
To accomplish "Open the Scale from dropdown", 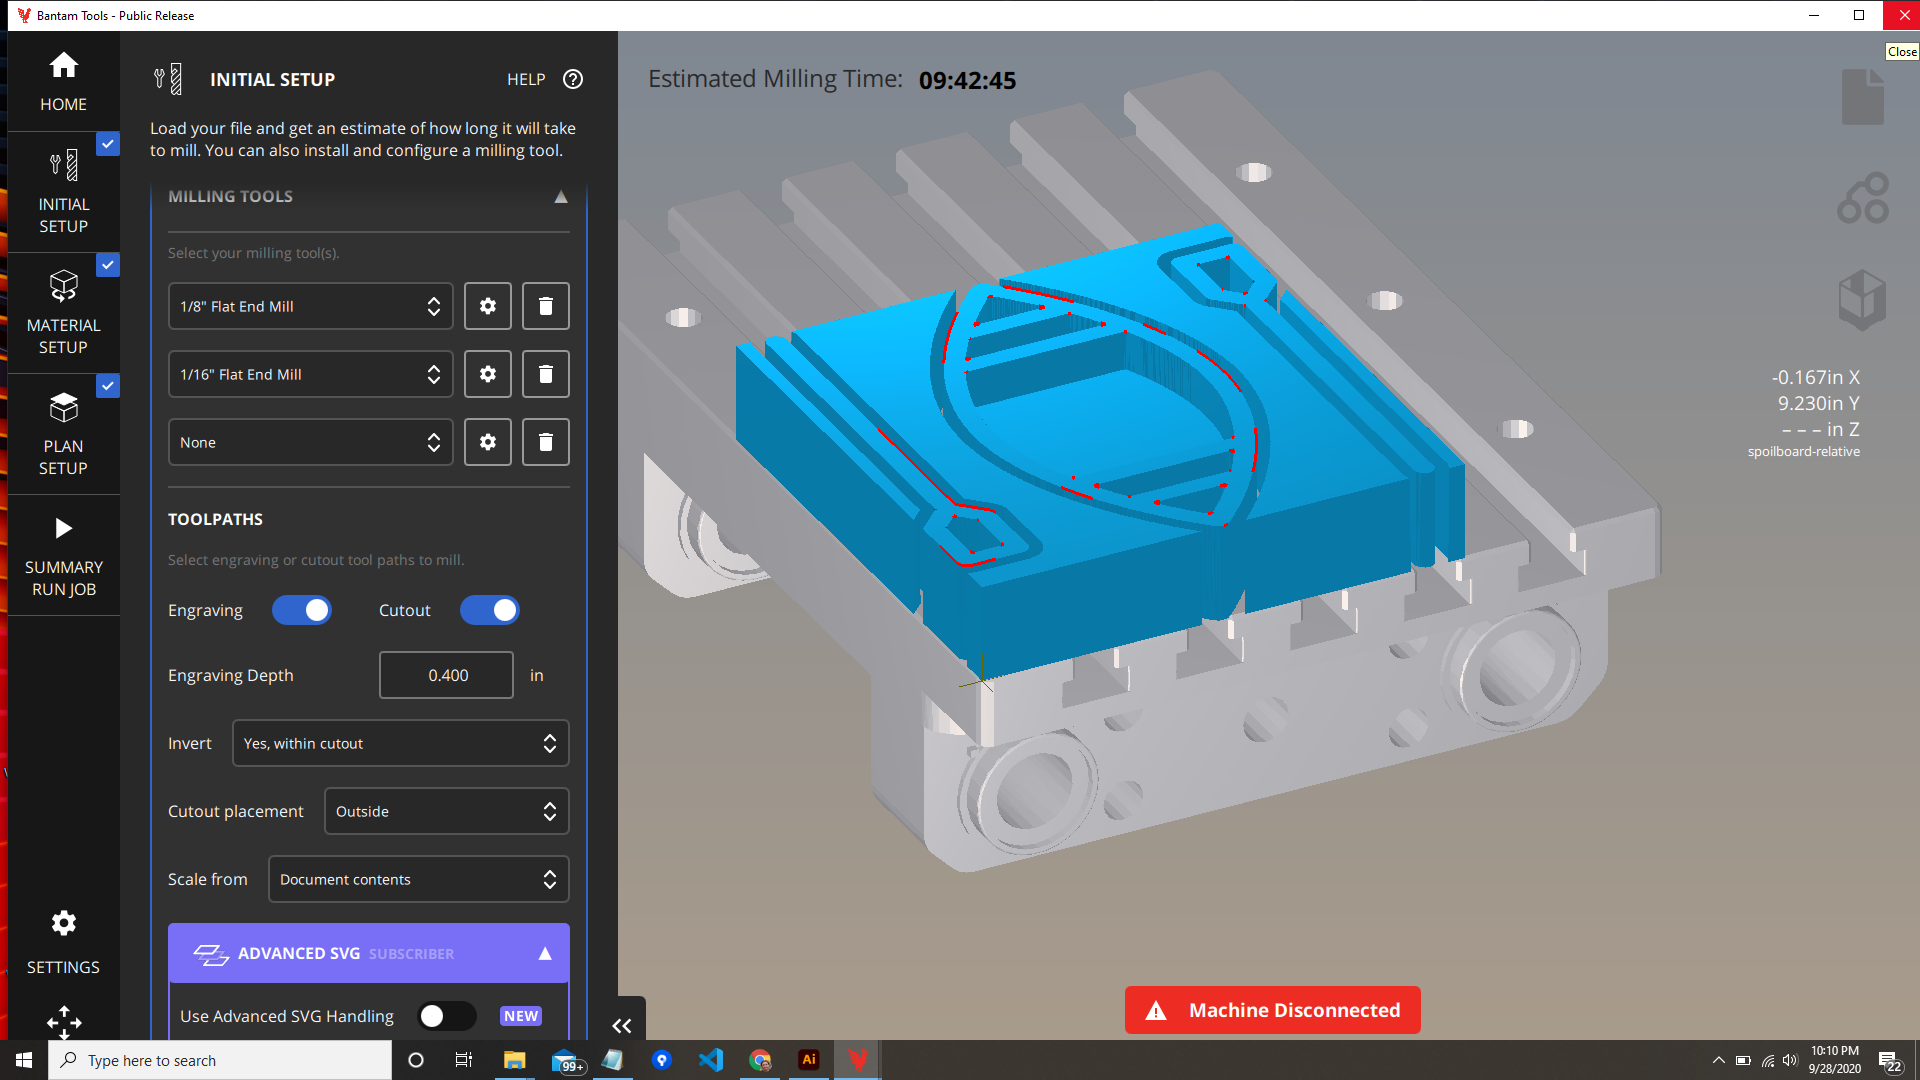I will tap(419, 879).
